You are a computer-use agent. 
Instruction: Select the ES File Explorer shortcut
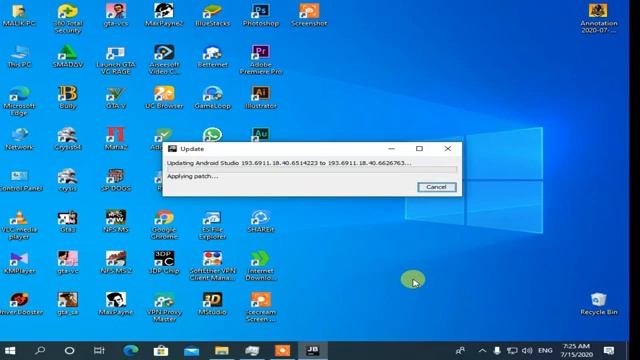[x=212, y=225]
